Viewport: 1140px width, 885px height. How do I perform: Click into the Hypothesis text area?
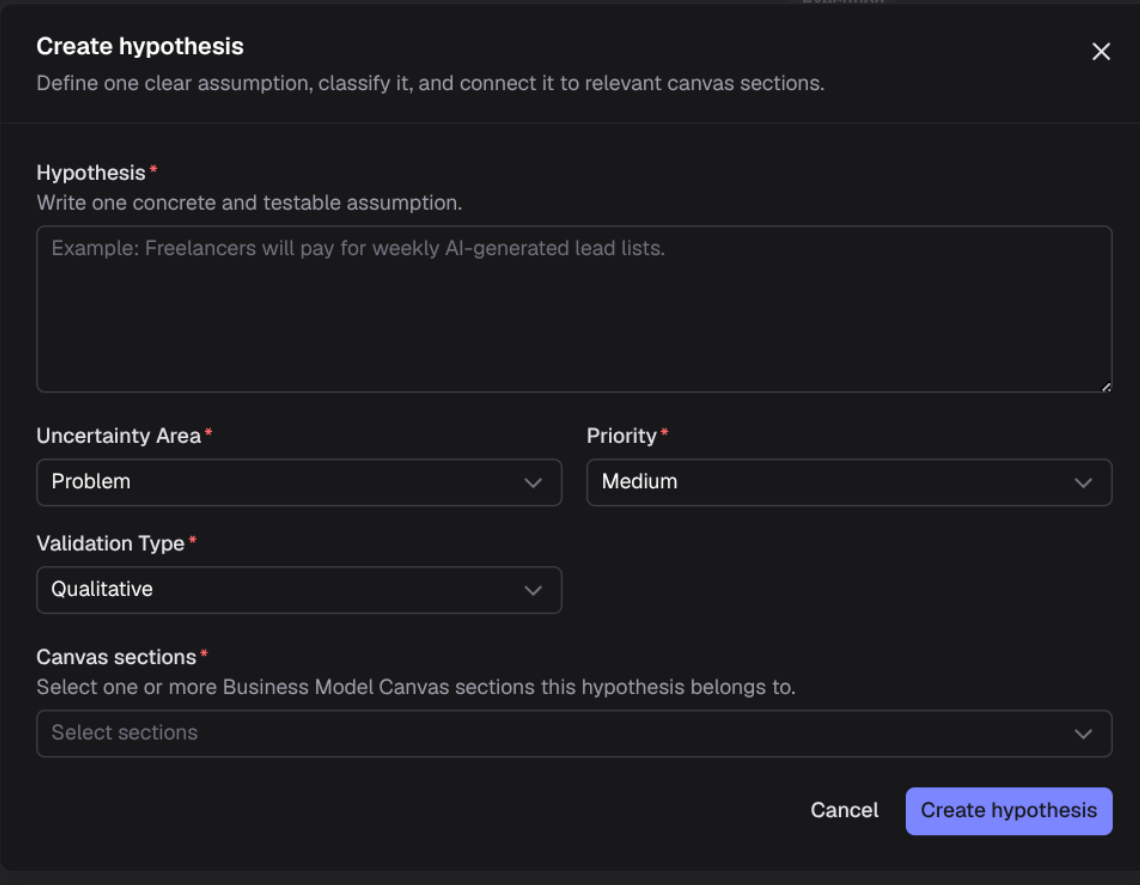574,309
